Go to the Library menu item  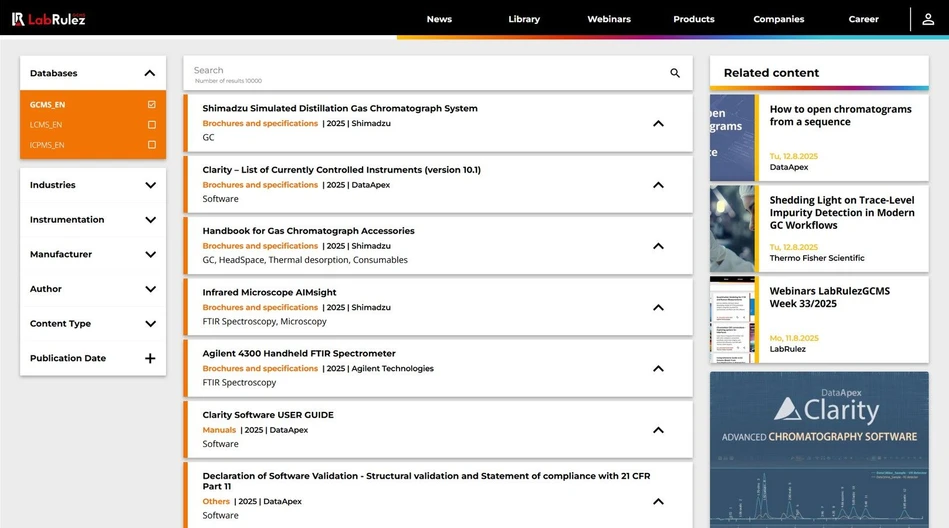tap(523, 19)
